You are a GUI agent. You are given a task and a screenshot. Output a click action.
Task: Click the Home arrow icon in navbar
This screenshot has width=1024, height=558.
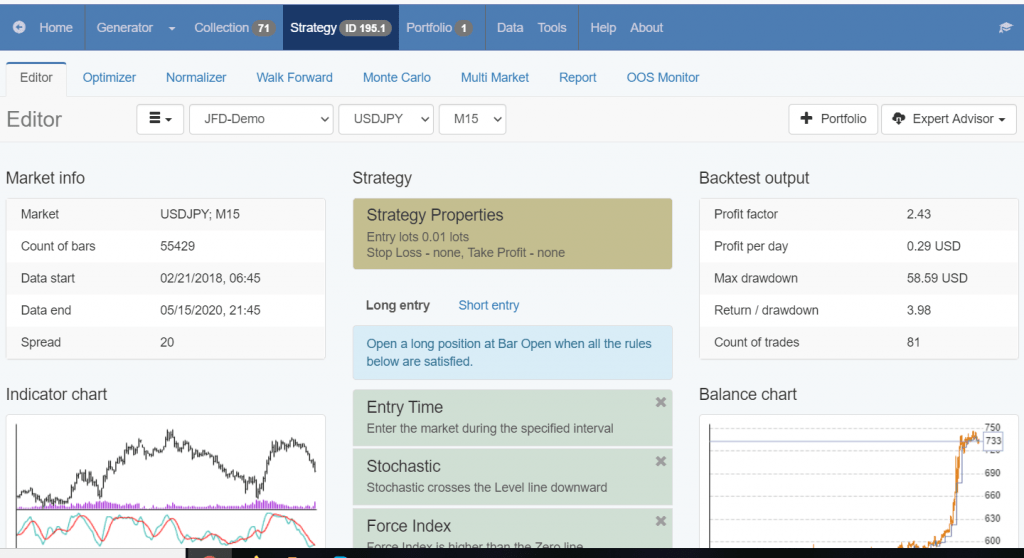click(19, 28)
